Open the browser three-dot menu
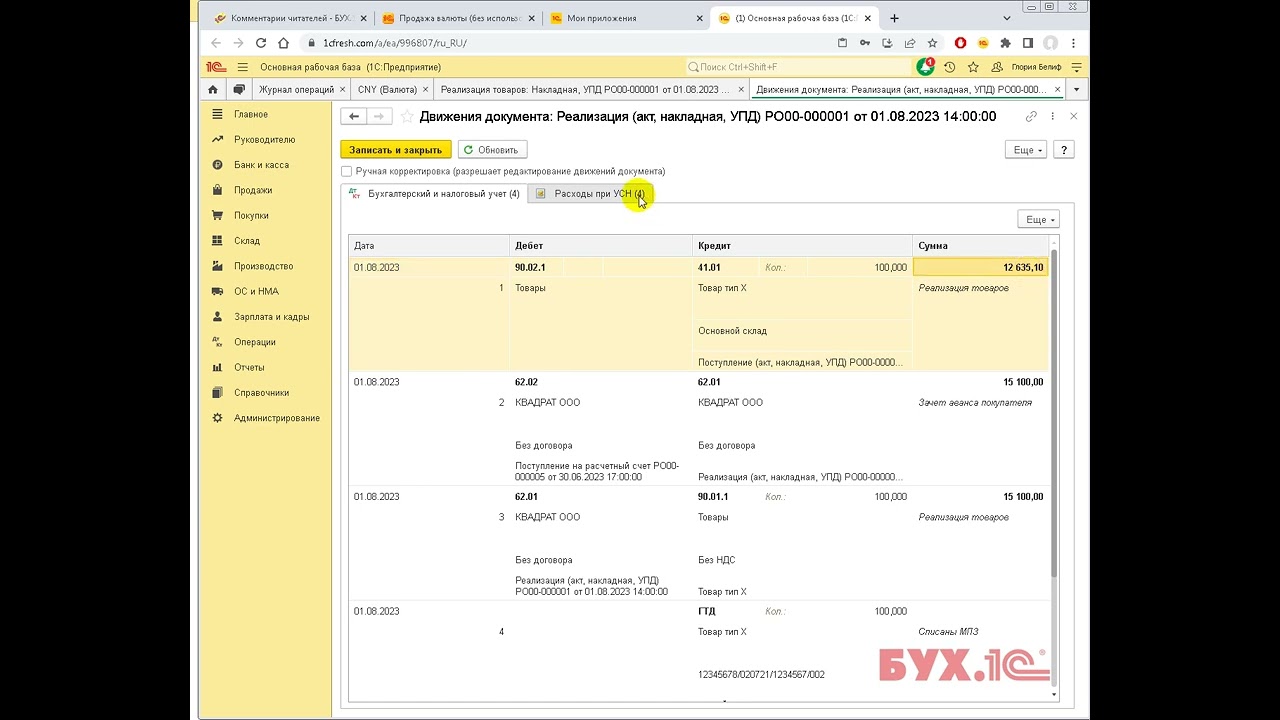This screenshot has width=1280, height=720. 1074,43
